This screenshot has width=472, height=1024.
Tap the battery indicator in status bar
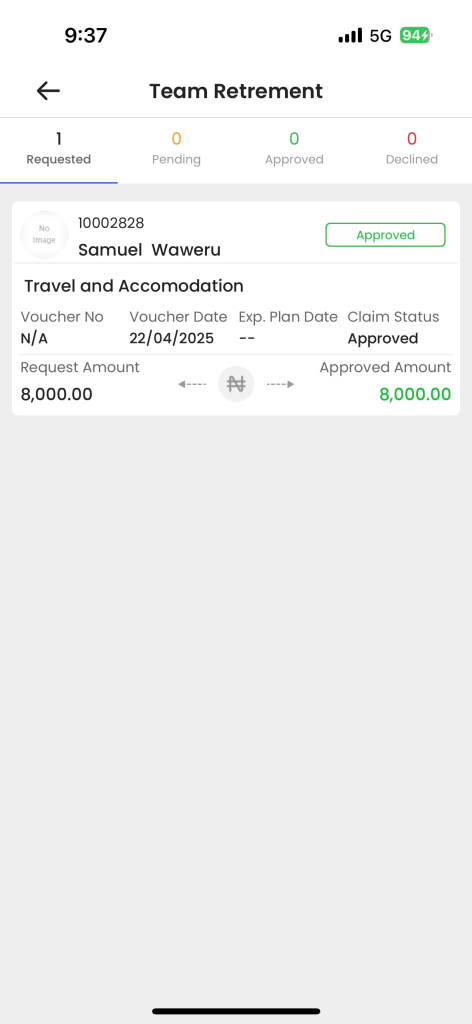click(x=416, y=35)
